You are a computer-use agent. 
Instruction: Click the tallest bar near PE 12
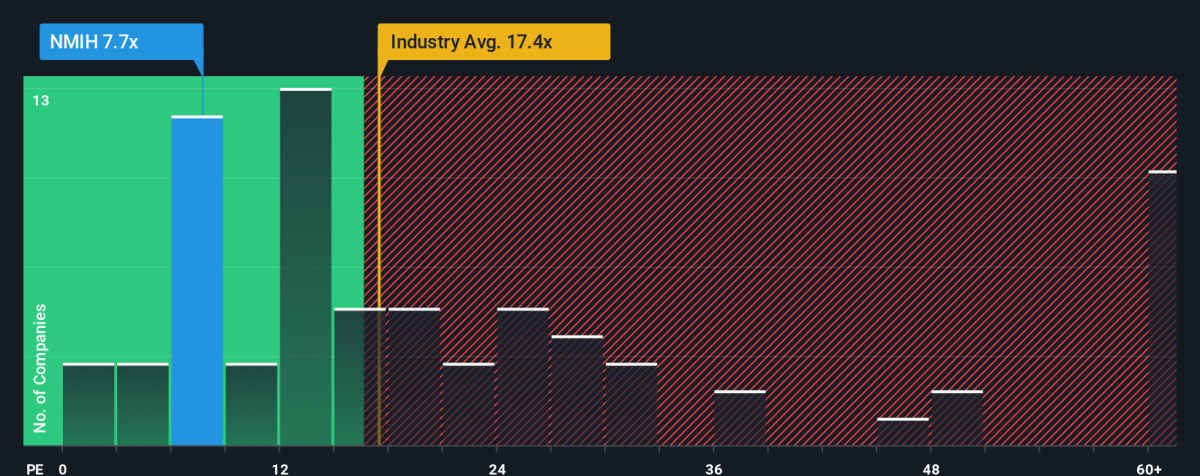305,267
